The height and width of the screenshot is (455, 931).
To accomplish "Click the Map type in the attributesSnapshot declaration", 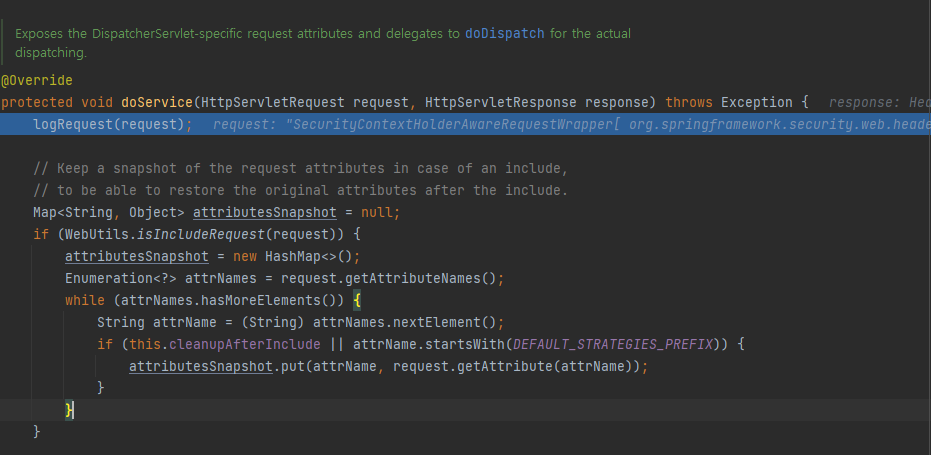I will (45, 212).
